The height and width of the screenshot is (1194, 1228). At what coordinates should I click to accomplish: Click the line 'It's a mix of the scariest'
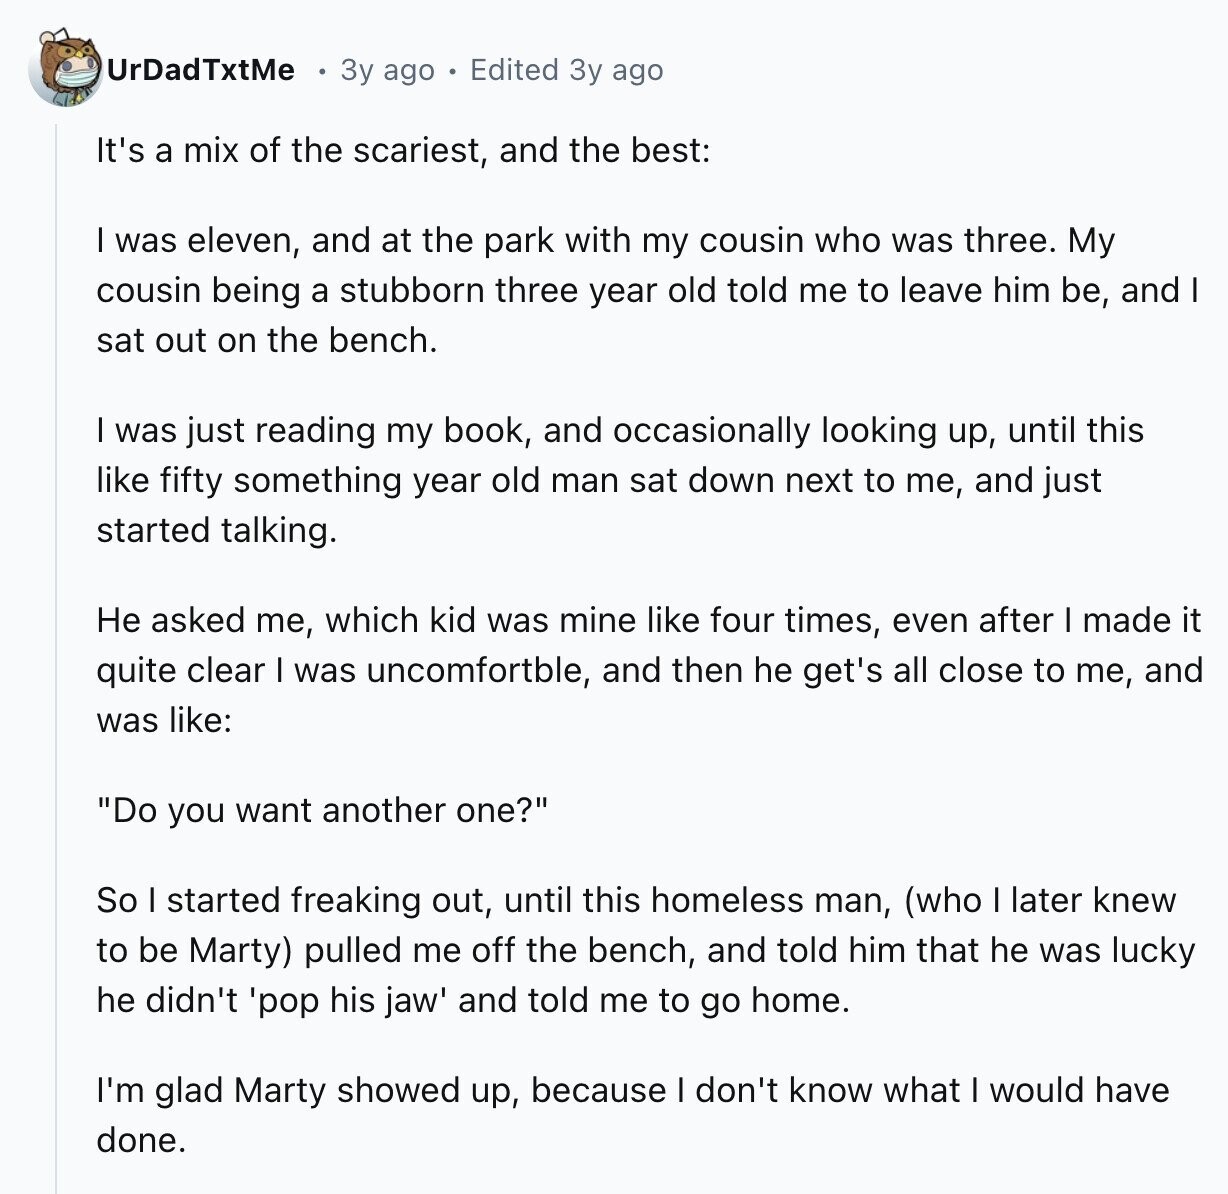coord(403,150)
